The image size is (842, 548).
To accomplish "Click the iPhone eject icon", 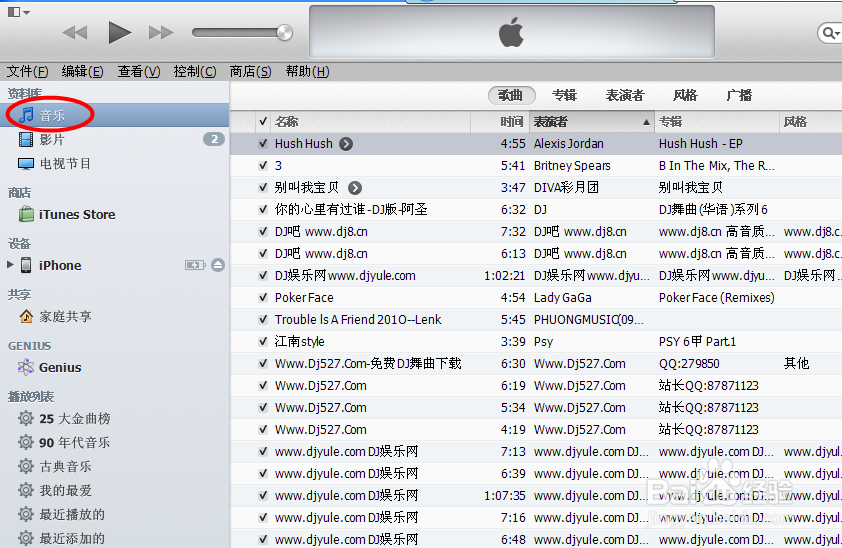I will tap(217, 265).
